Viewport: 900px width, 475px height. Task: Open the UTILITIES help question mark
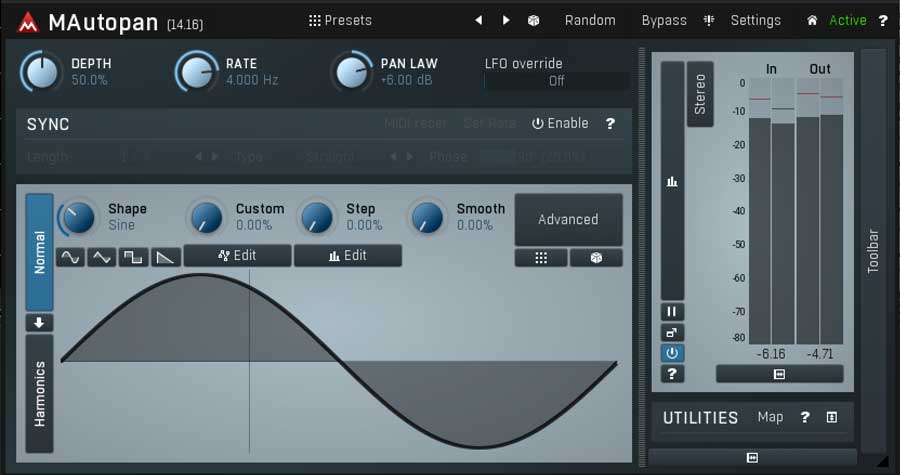[805, 417]
